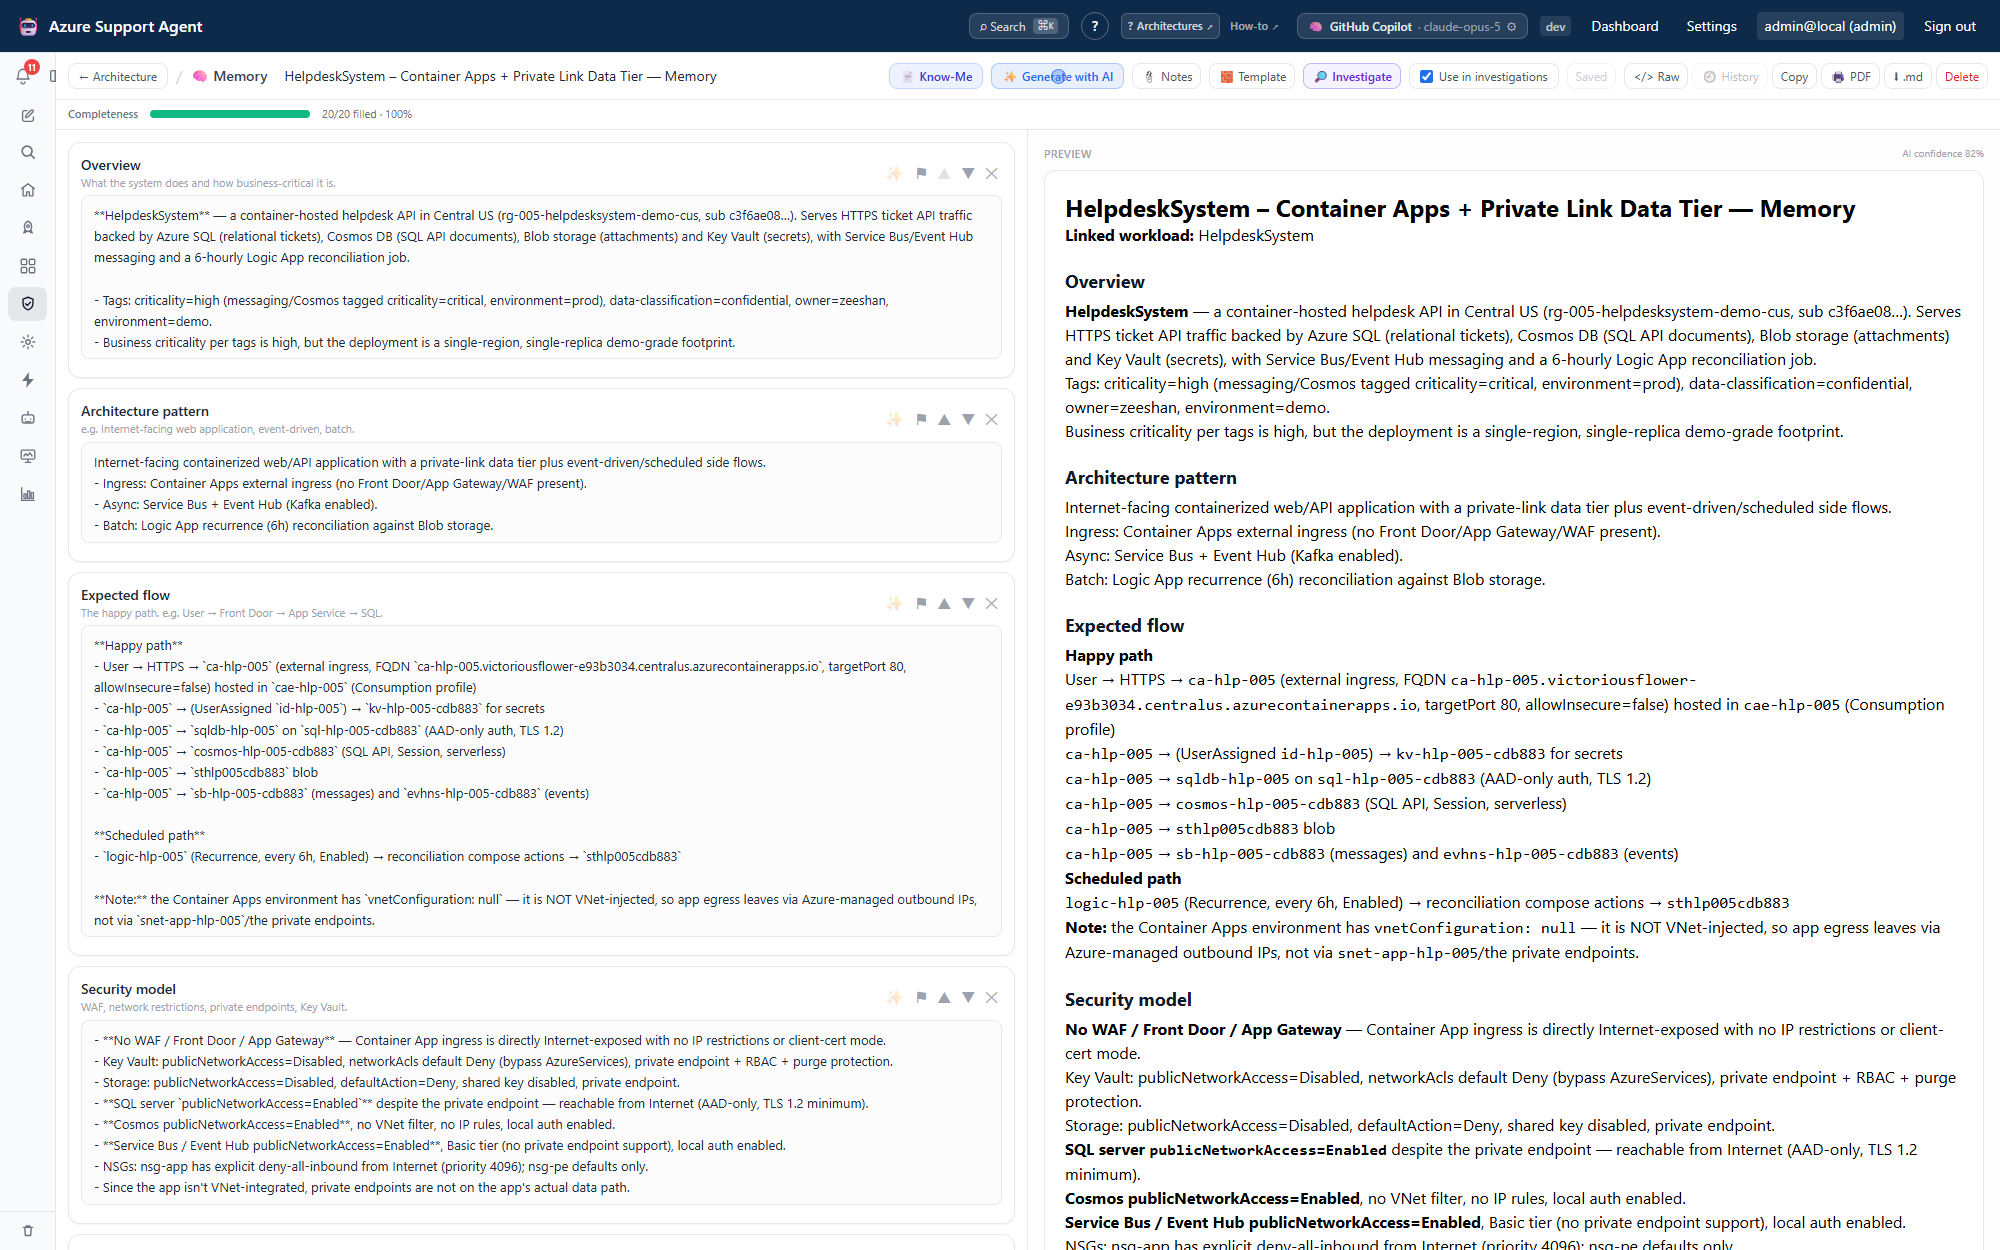Move Security model section up
Image resolution: width=2000 pixels, height=1250 pixels.
point(944,997)
